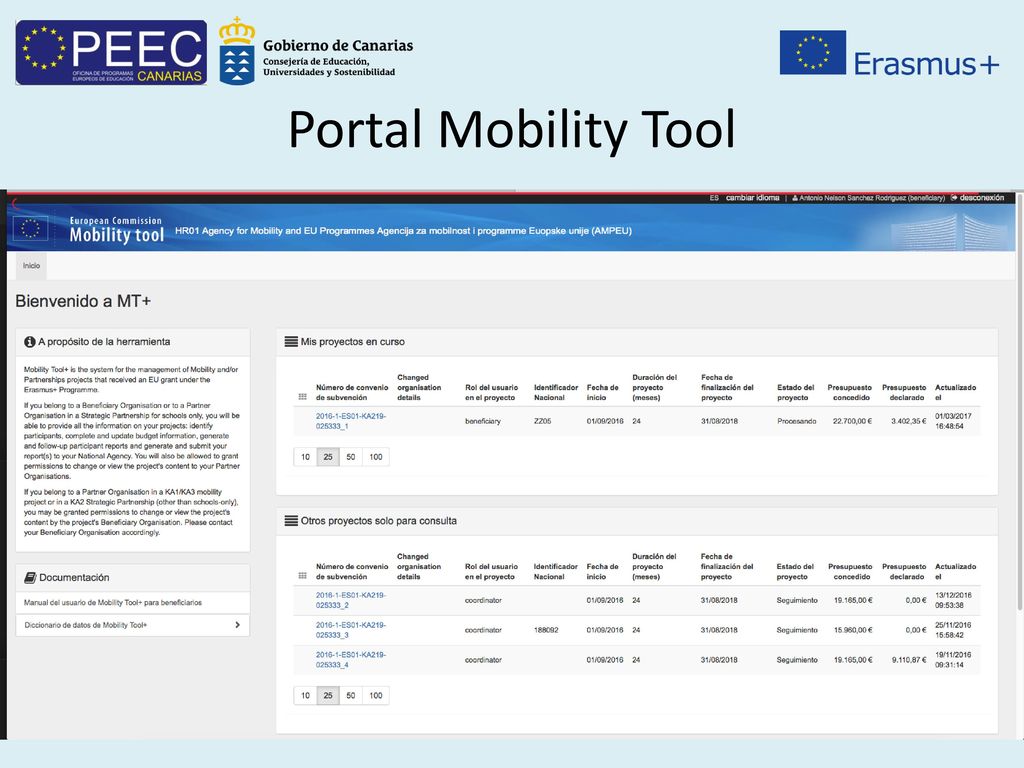The width and height of the screenshot is (1024, 768).
Task: Show 10 rows in Otros proyectos table
Action: [x=305, y=696]
